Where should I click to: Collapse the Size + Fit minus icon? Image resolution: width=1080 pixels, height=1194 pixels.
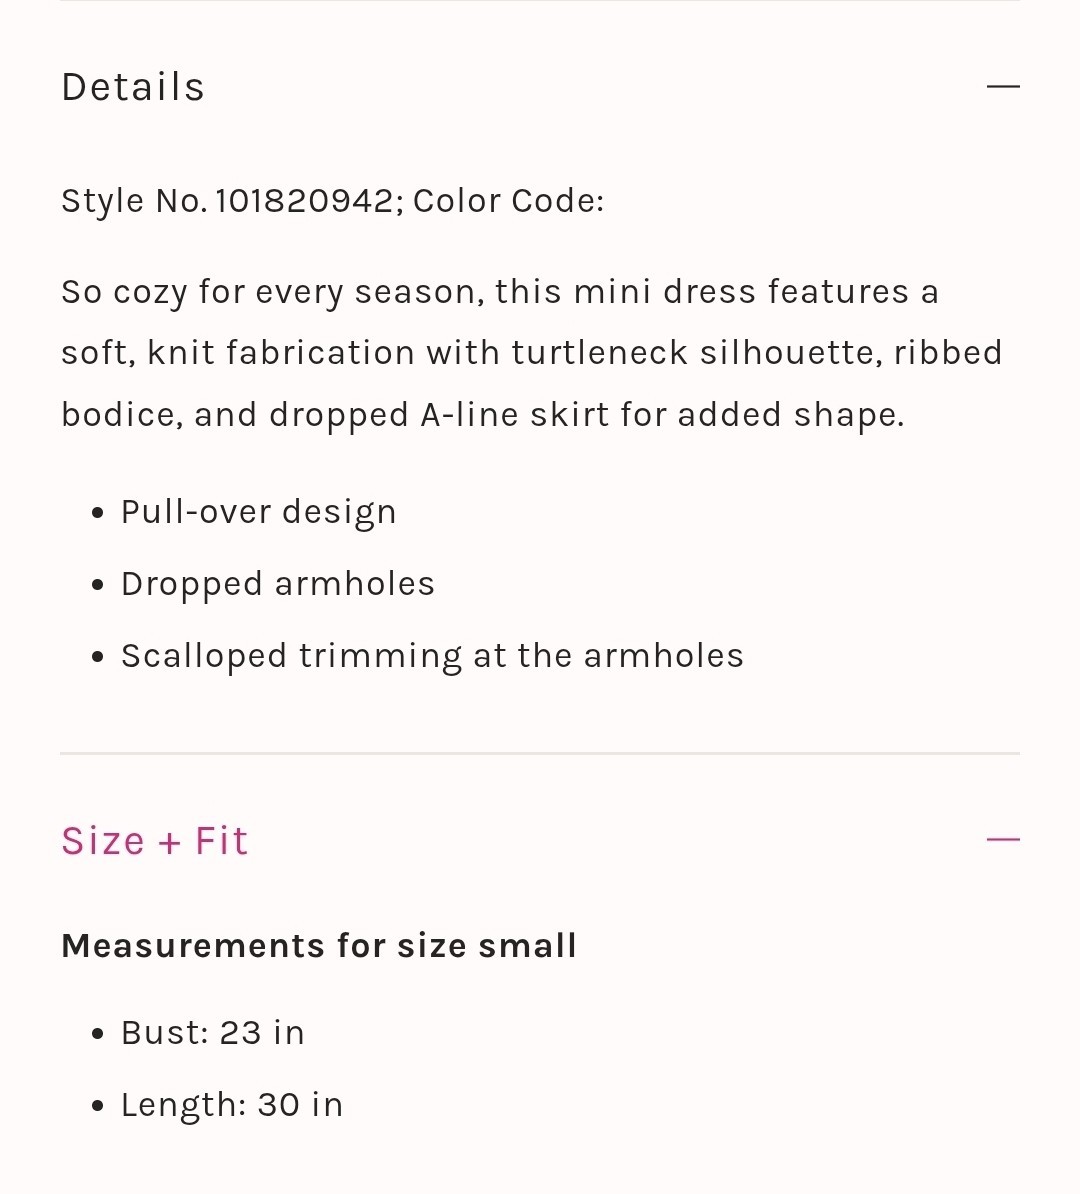coord(1002,840)
